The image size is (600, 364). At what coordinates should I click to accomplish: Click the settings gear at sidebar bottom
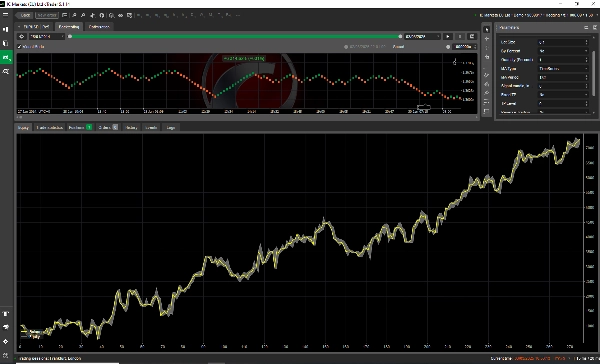tap(6, 355)
